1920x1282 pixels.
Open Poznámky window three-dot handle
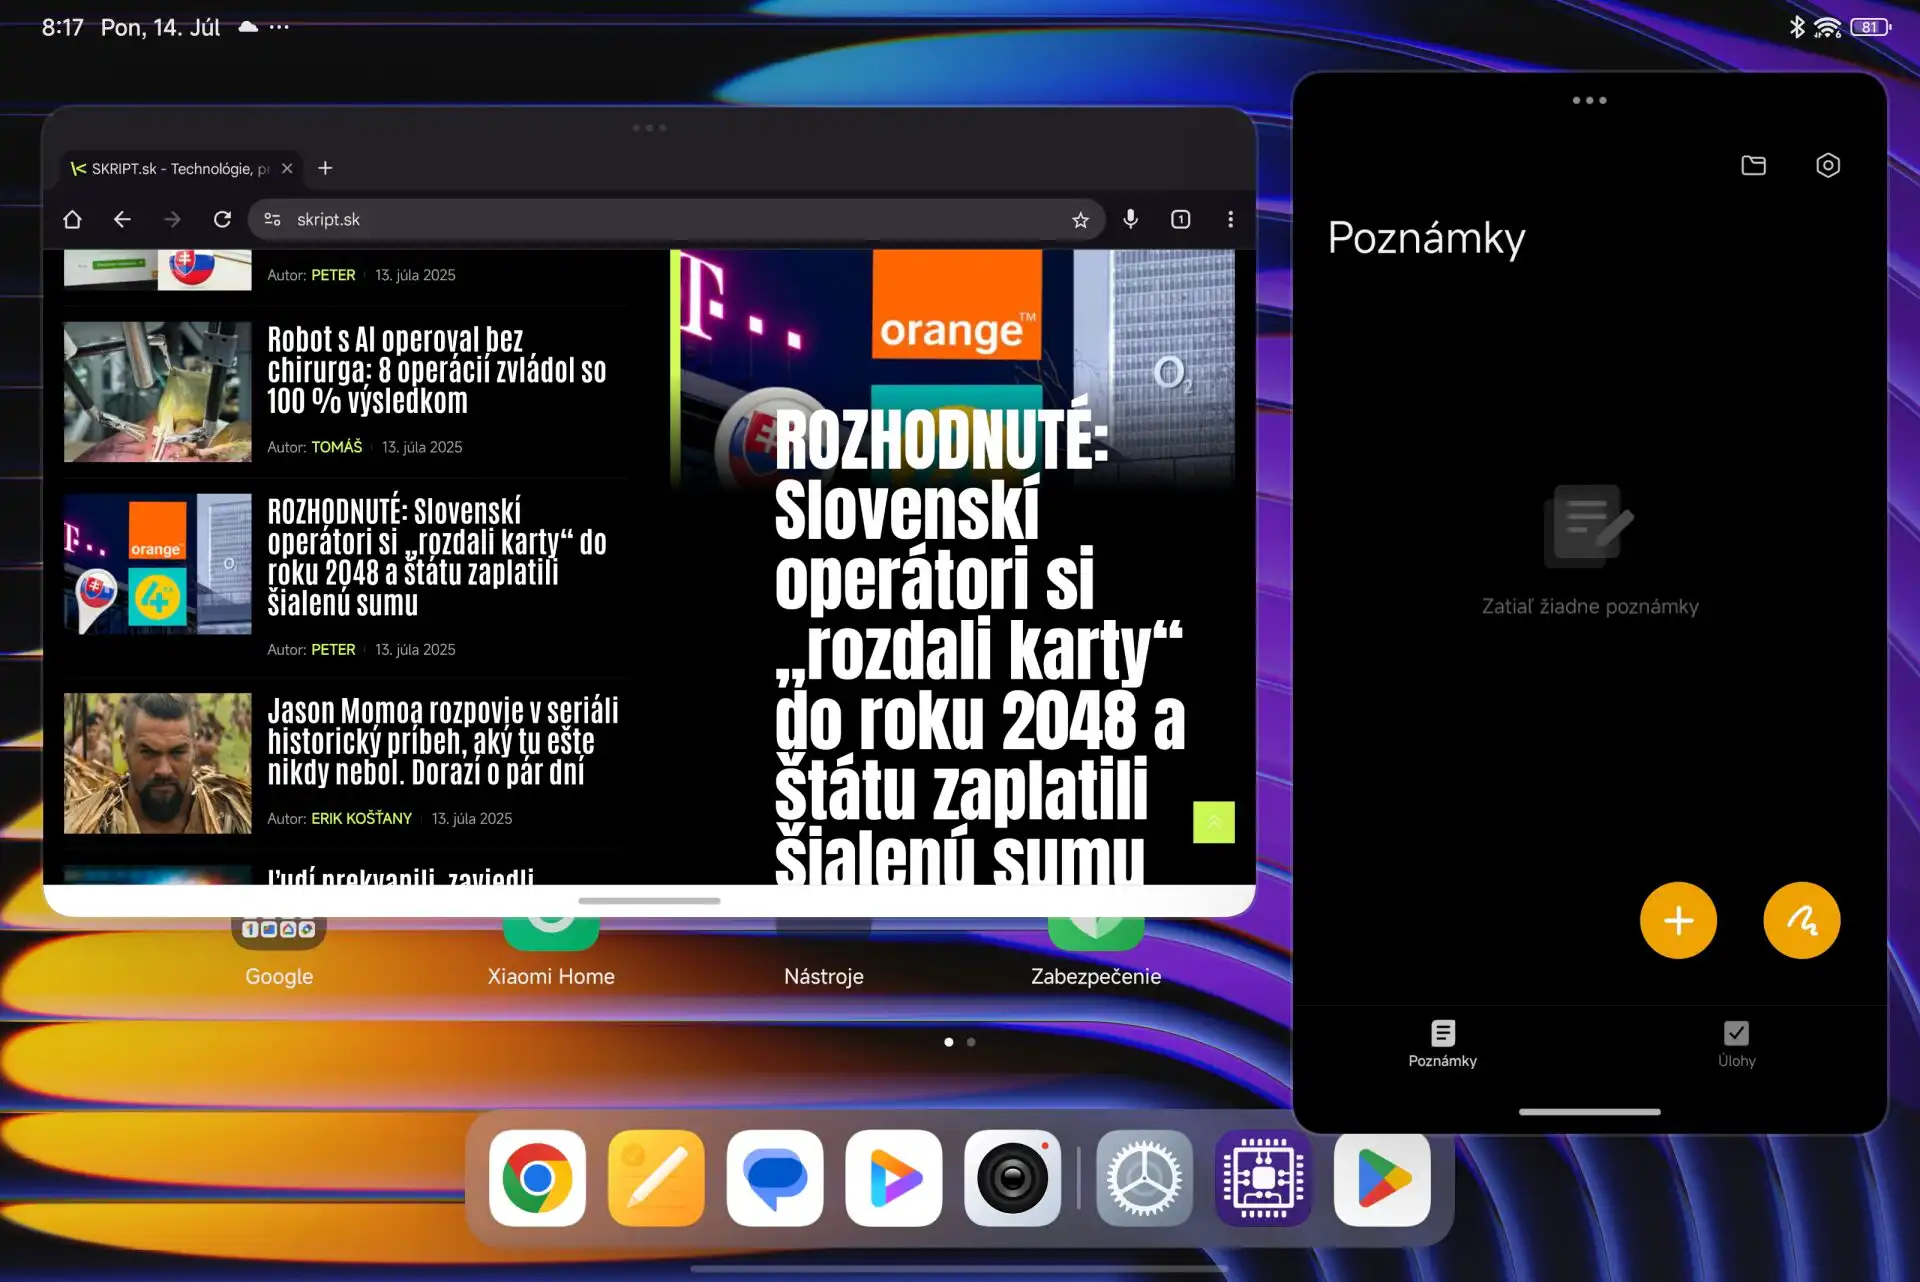(x=1589, y=100)
